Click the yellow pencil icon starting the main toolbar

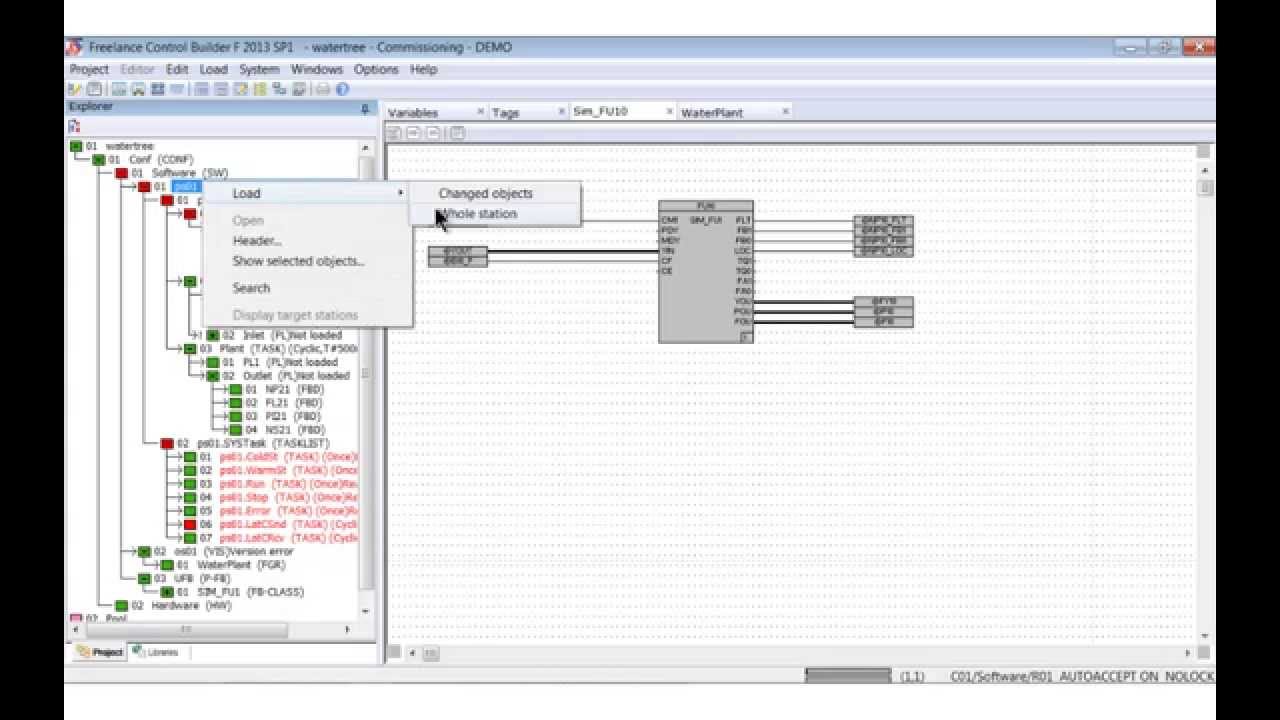pos(75,89)
